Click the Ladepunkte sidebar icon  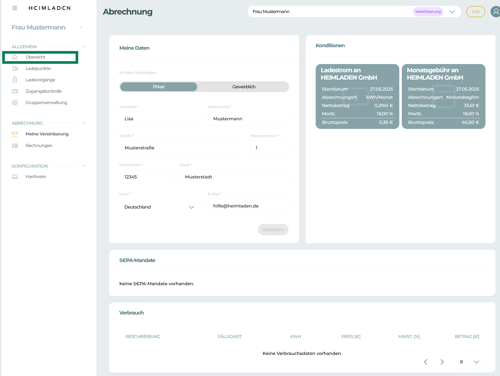click(15, 69)
